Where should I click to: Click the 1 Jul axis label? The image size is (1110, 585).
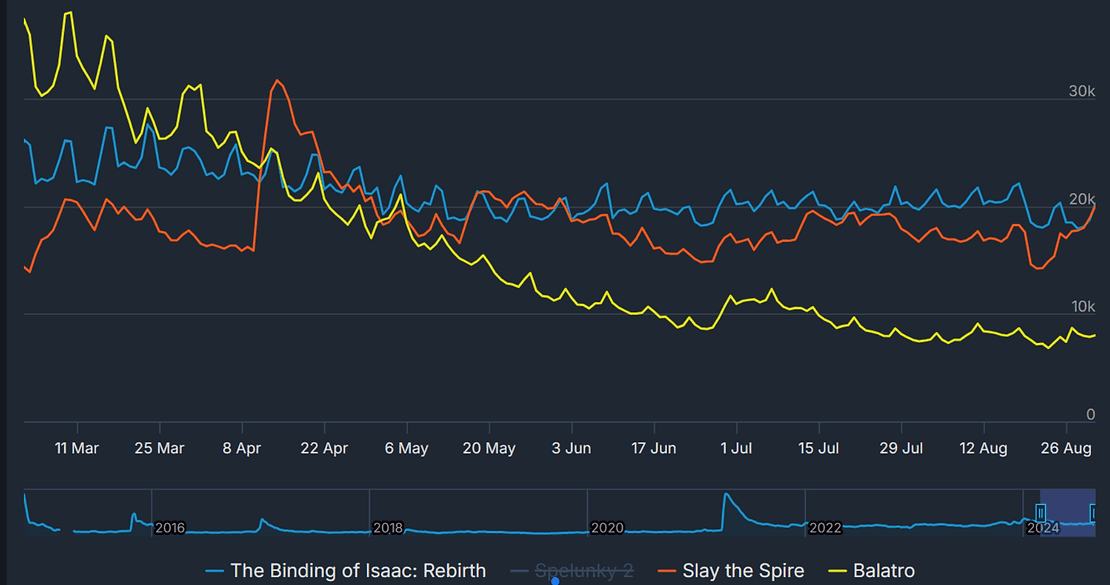pyautogui.click(x=736, y=448)
